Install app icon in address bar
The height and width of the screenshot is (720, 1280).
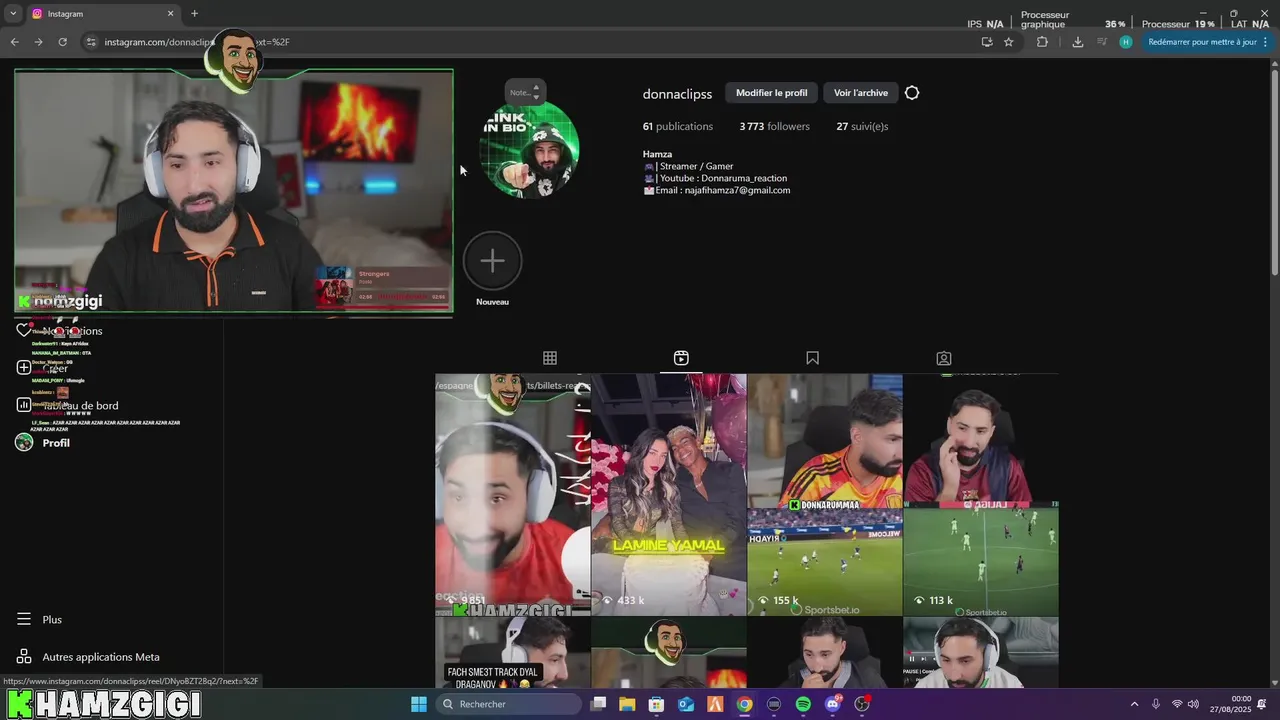(x=987, y=42)
